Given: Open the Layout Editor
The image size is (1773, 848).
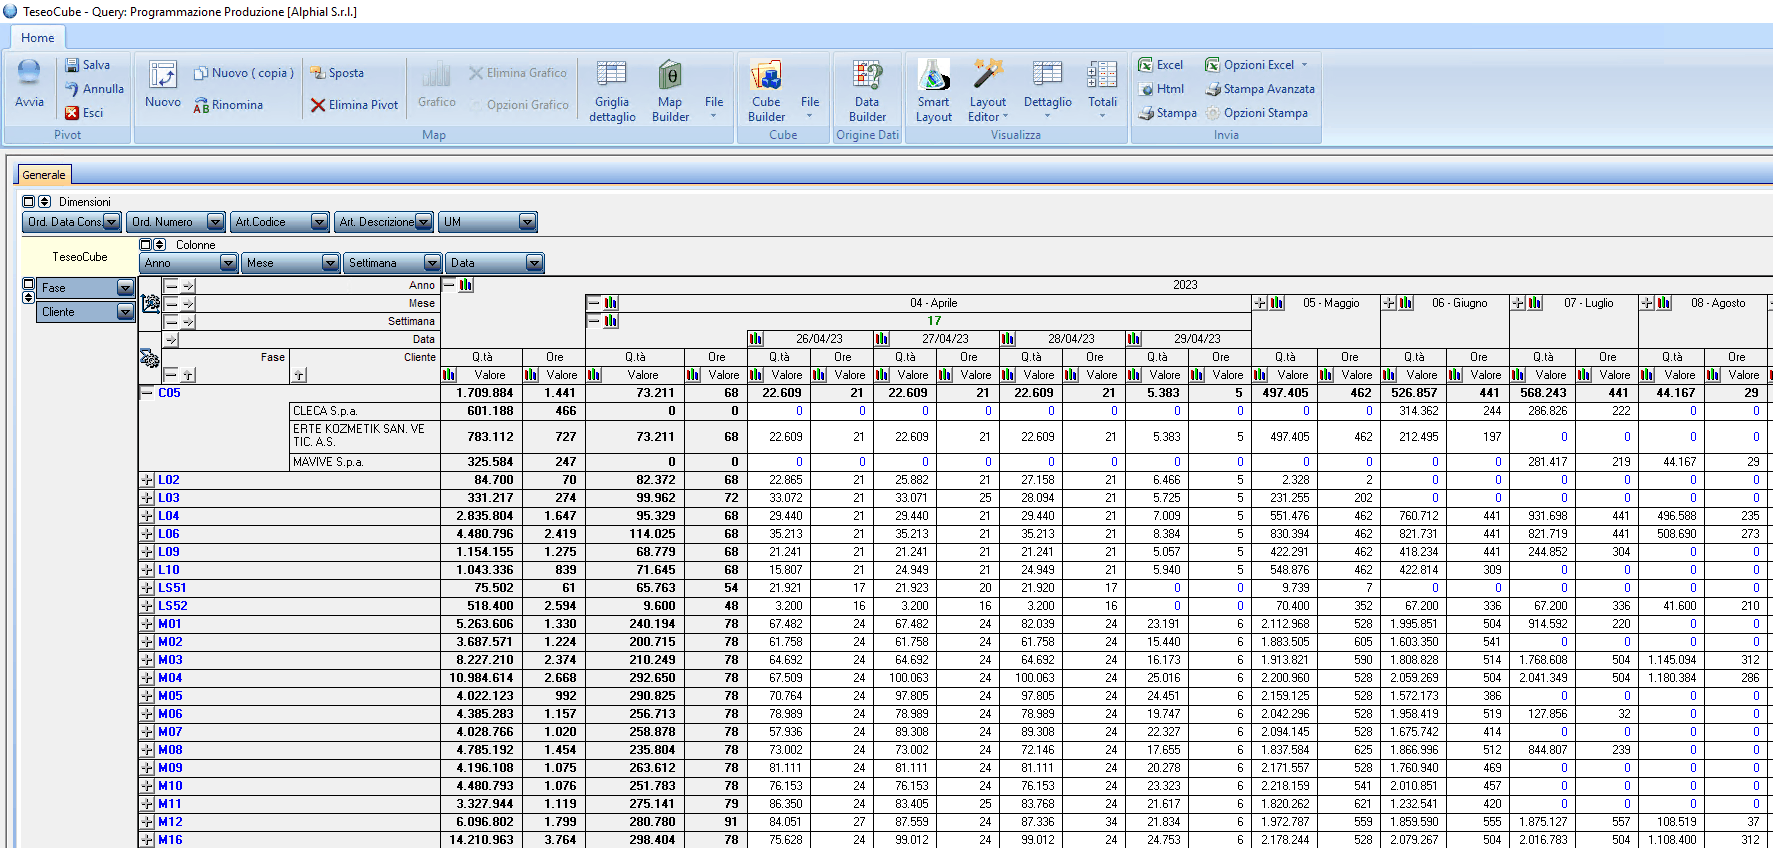Looking at the screenshot, I should (988, 91).
